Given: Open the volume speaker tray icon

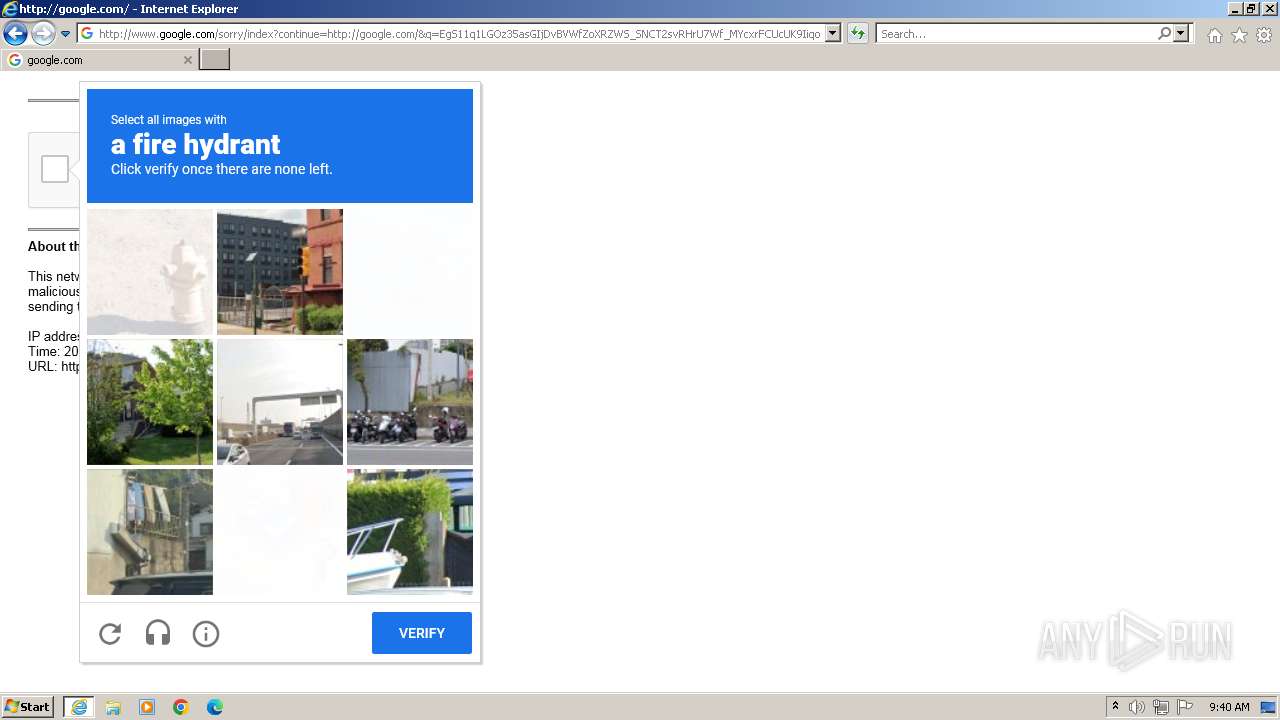Looking at the screenshot, I should click(x=1137, y=707).
